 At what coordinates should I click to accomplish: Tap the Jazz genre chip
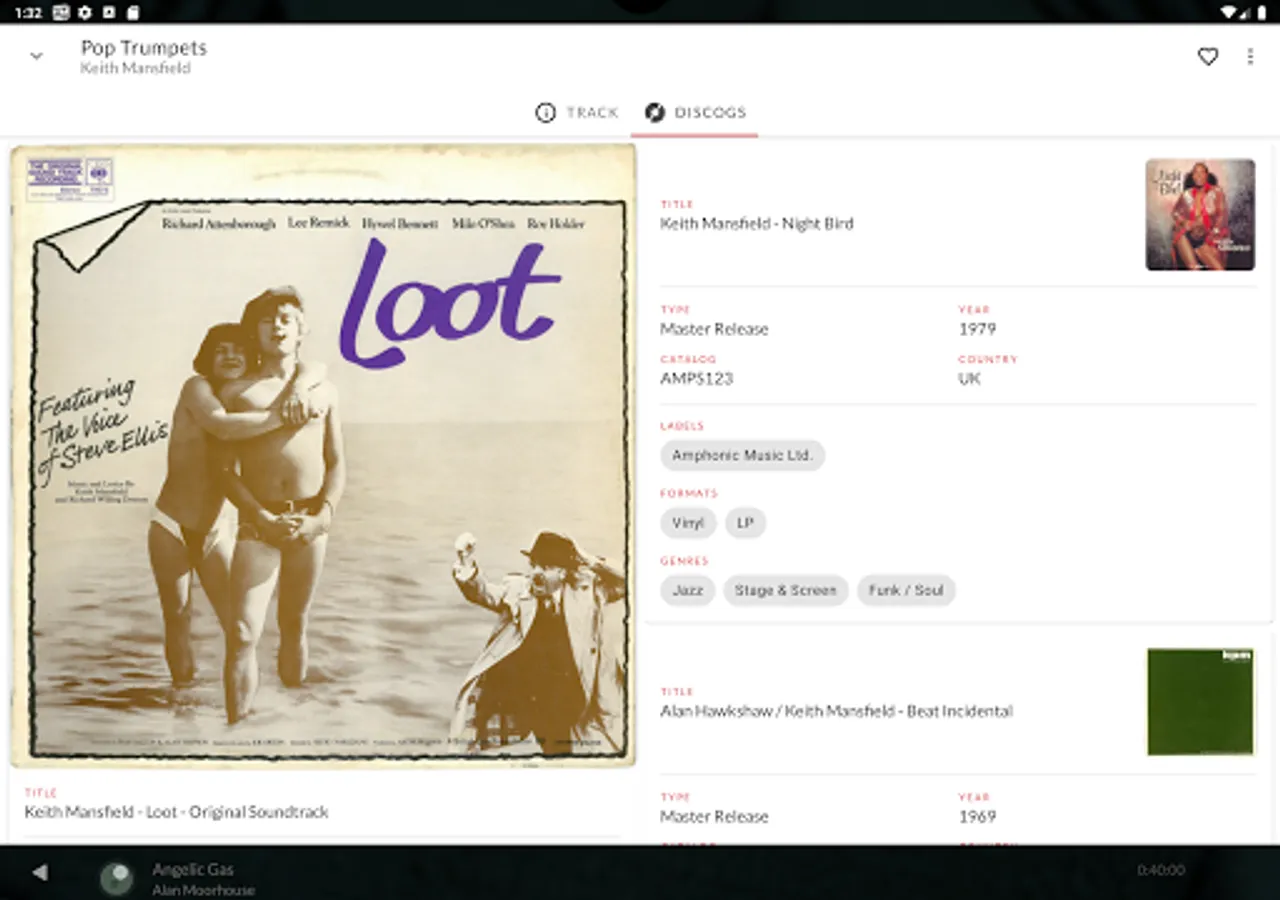pyautogui.click(x=687, y=590)
